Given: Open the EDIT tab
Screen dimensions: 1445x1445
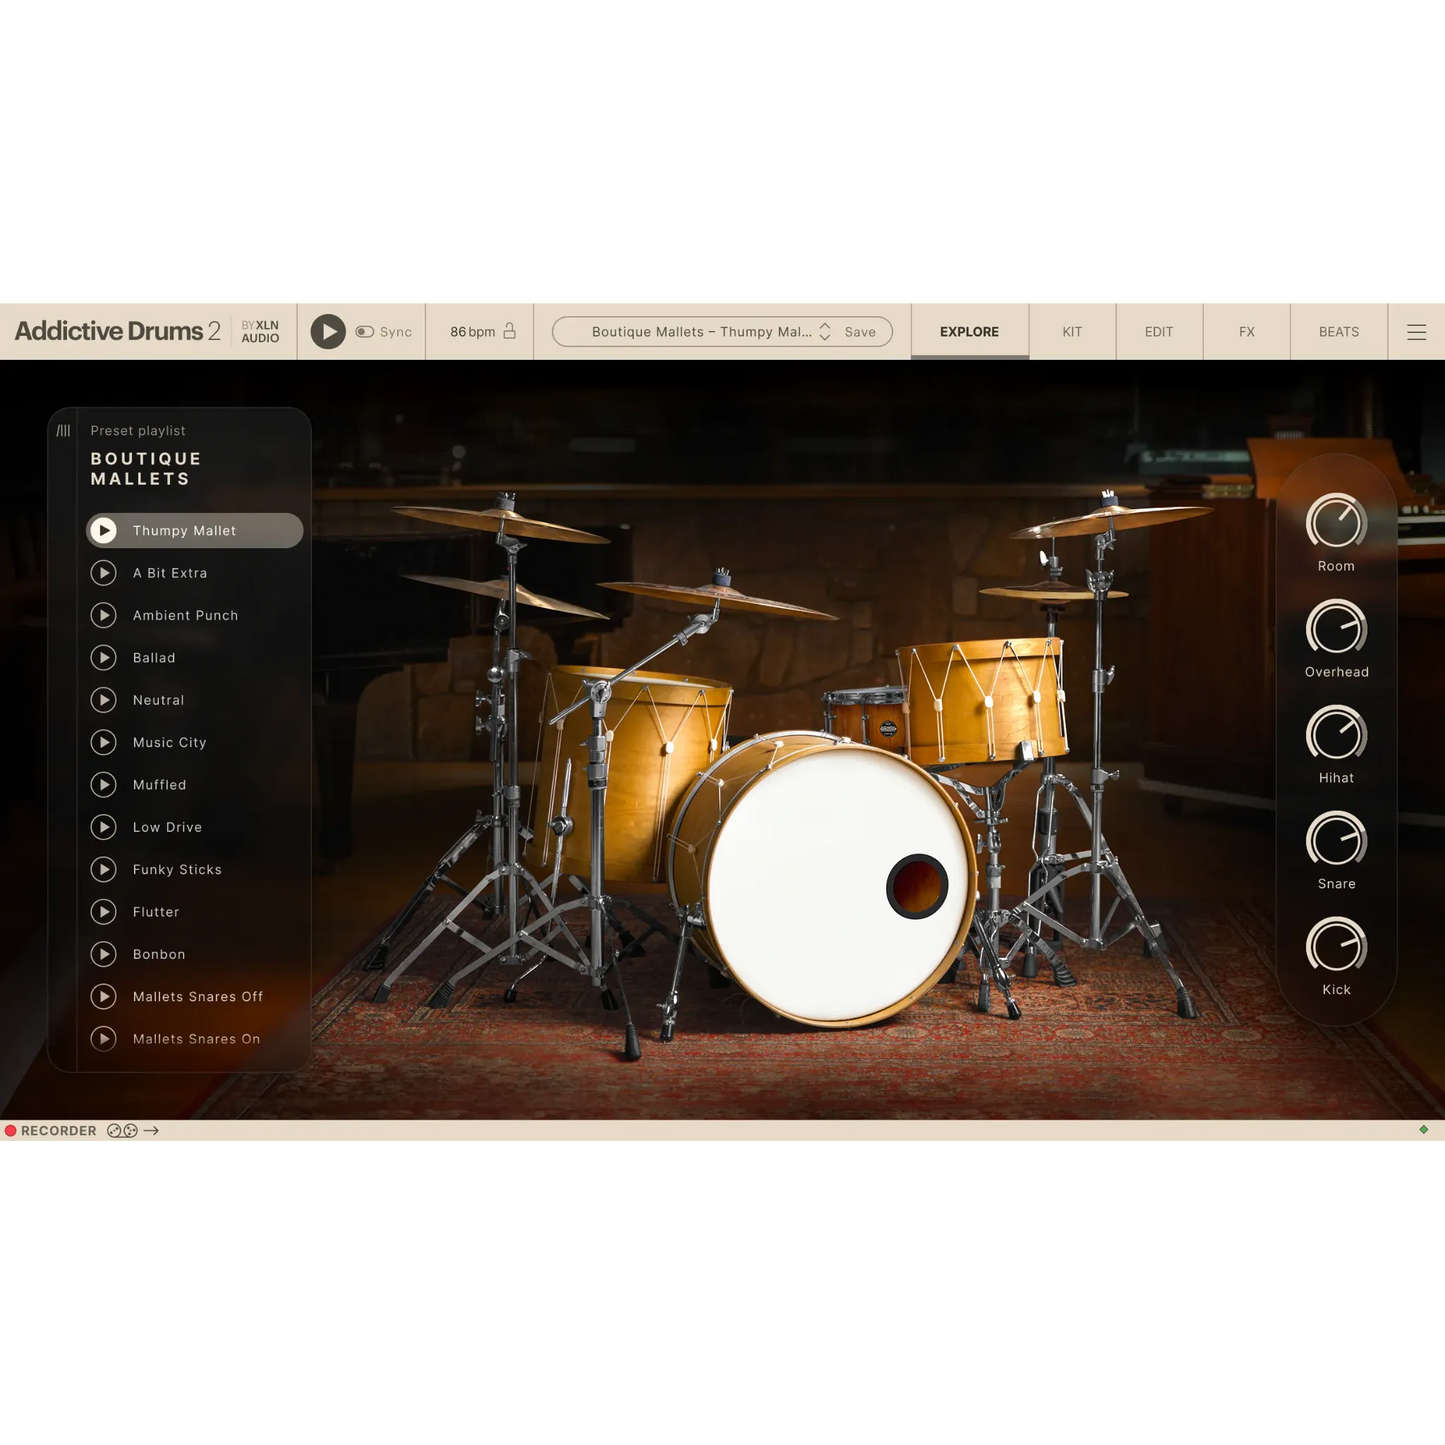Looking at the screenshot, I should tap(1159, 332).
